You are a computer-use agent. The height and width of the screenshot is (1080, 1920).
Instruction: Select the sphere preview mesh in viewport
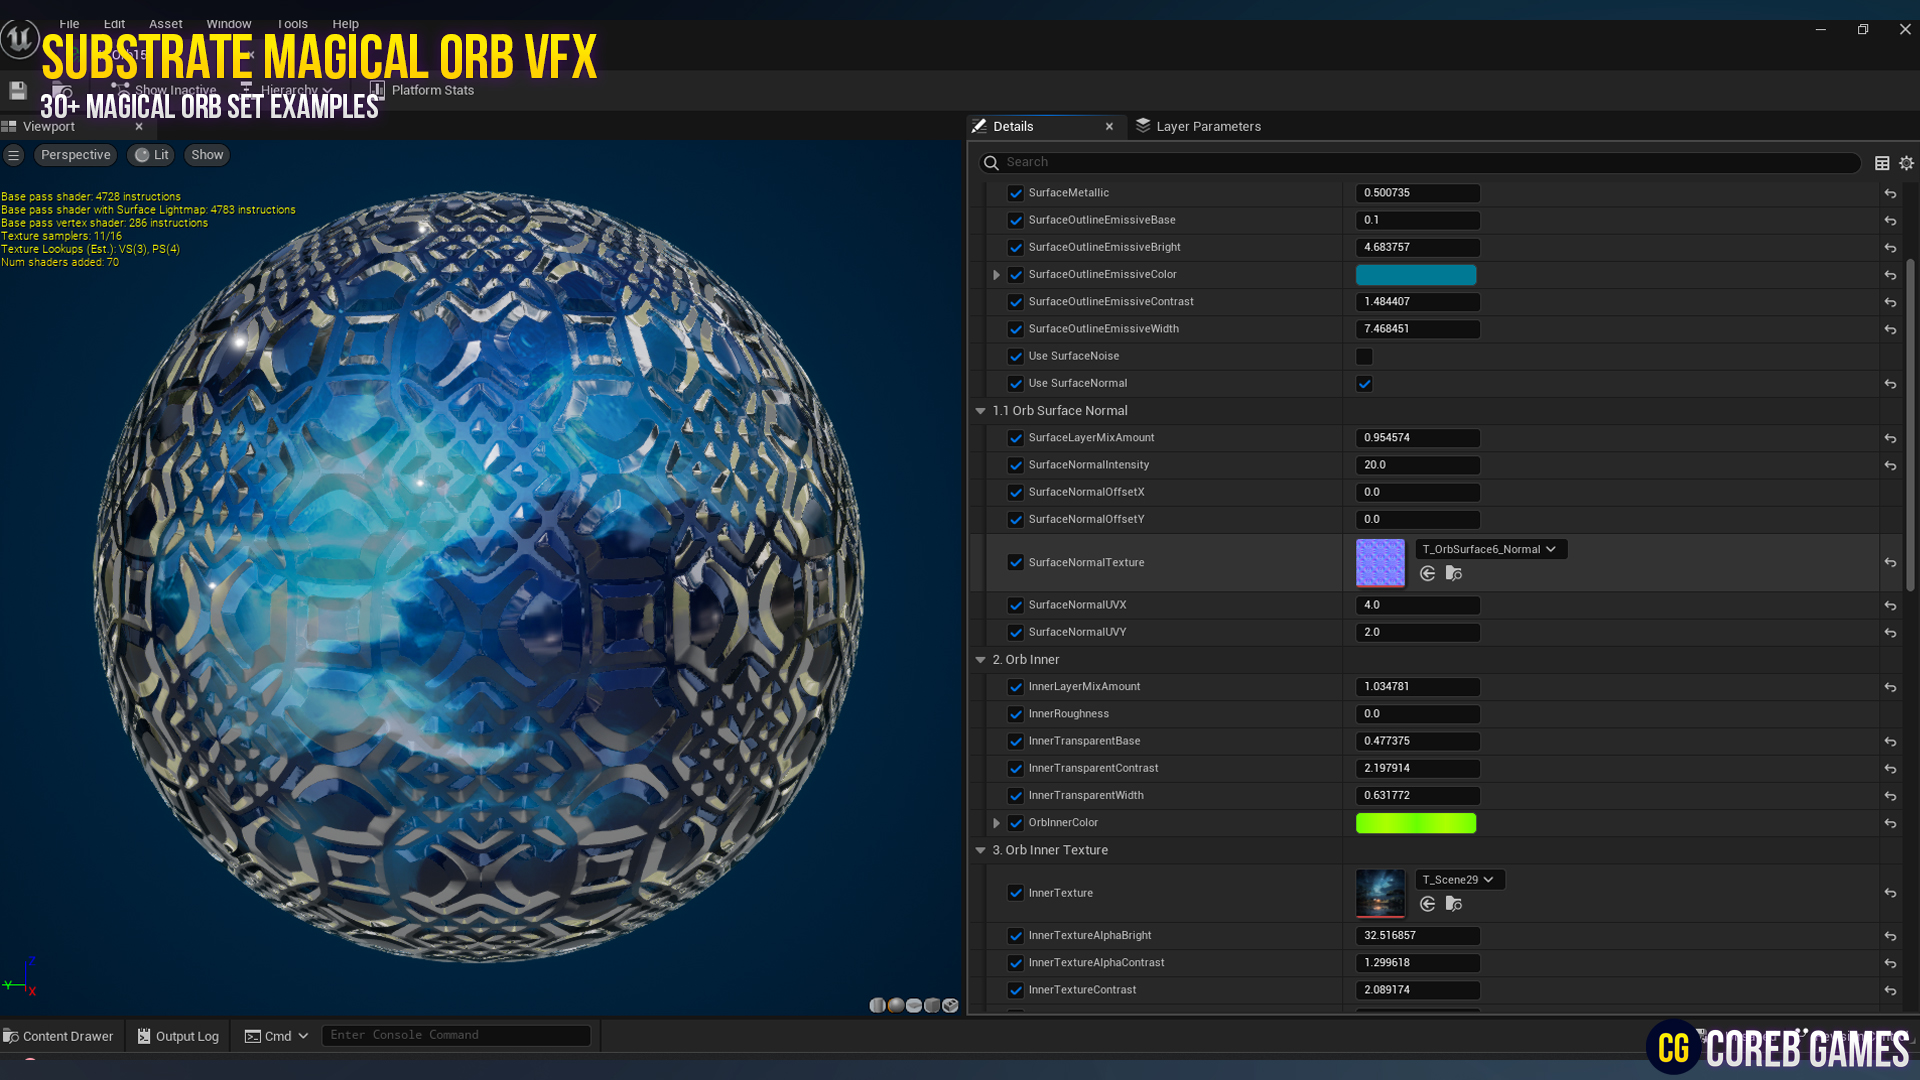pyautogui.click(x=895, y=1005)
